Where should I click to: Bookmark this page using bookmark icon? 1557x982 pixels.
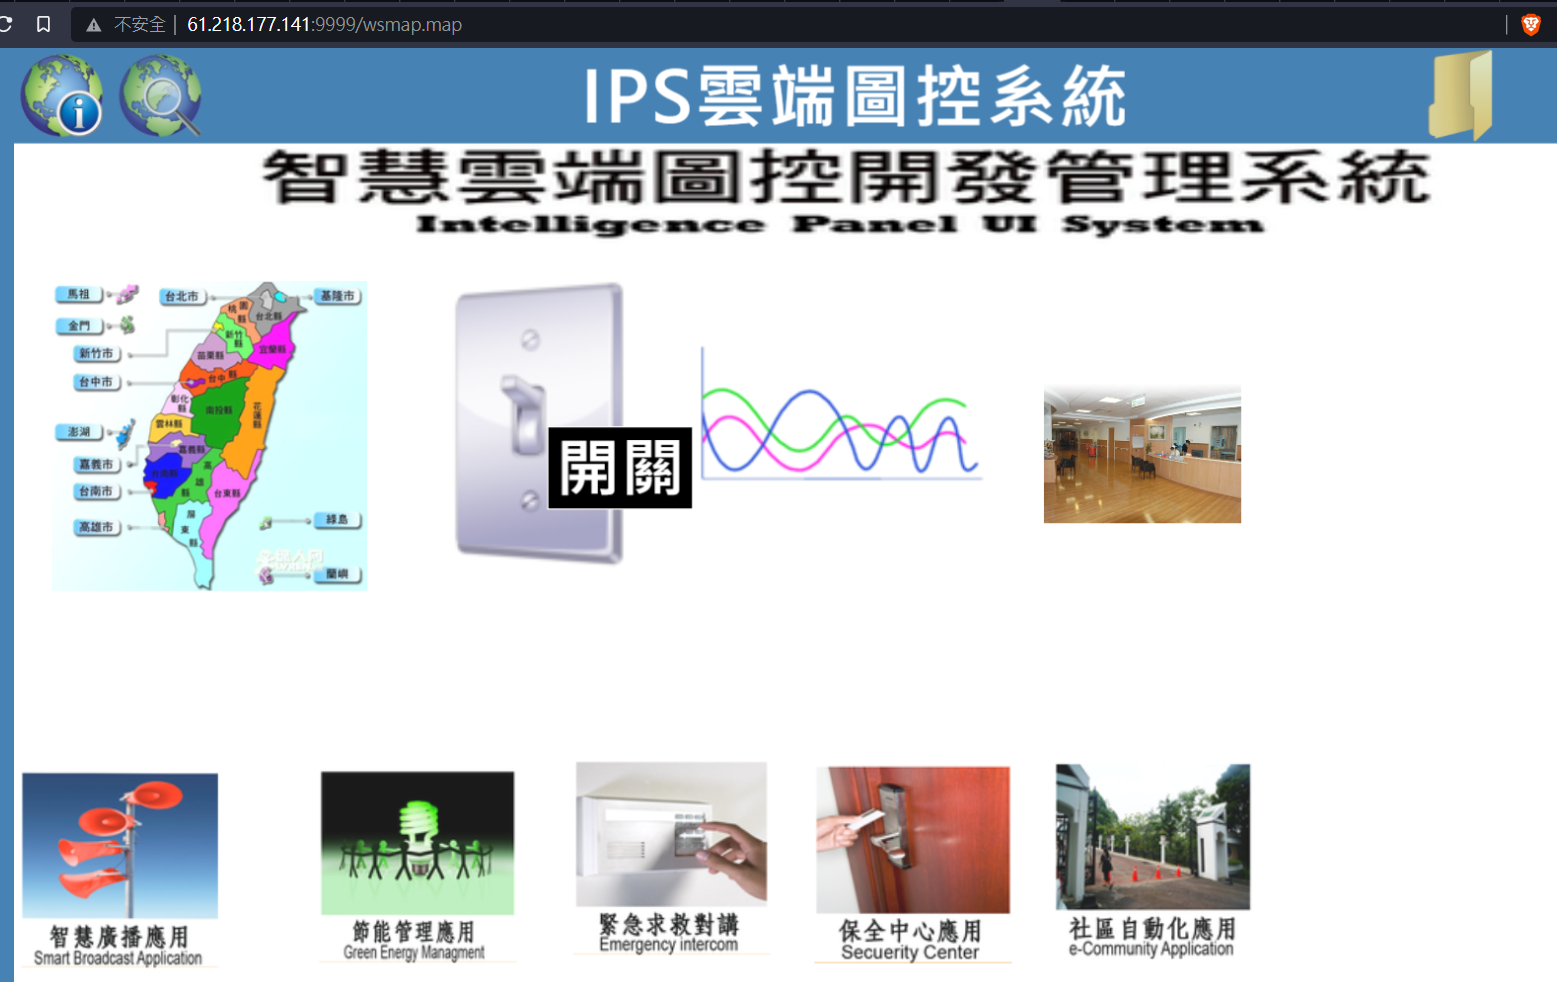(x=43, y=24)
